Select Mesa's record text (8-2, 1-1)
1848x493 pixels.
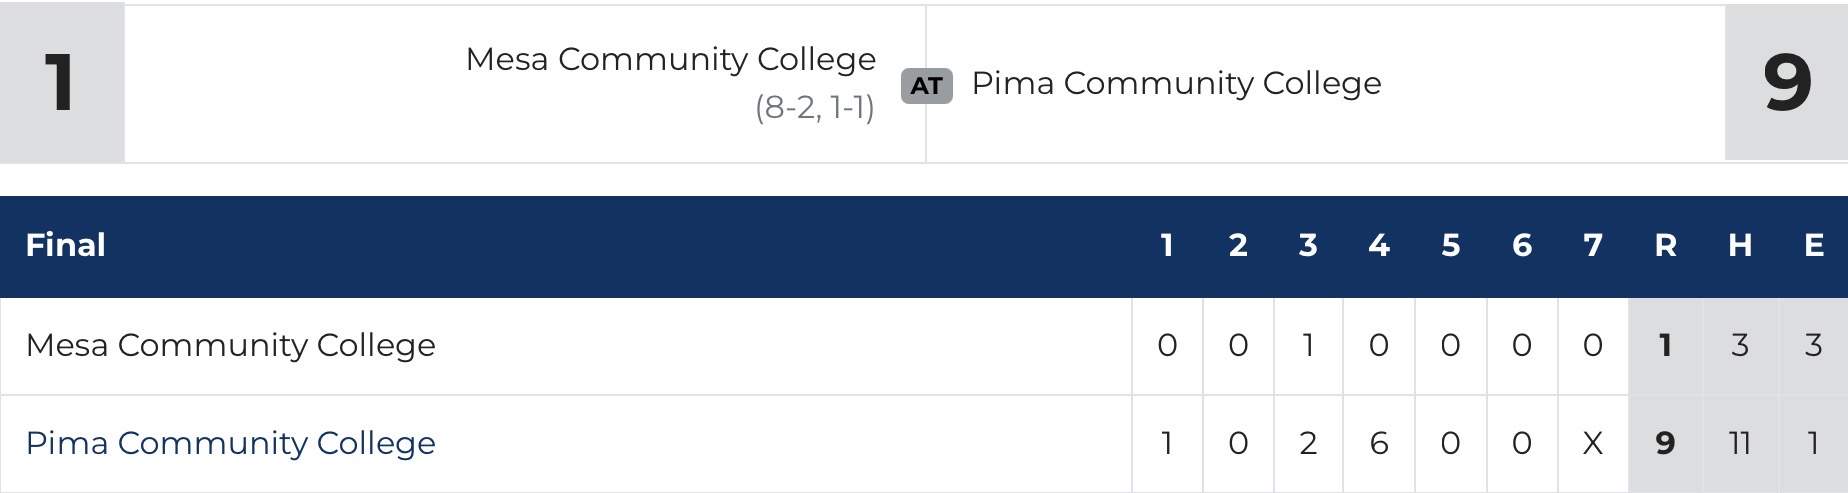[x=814, y=108]
